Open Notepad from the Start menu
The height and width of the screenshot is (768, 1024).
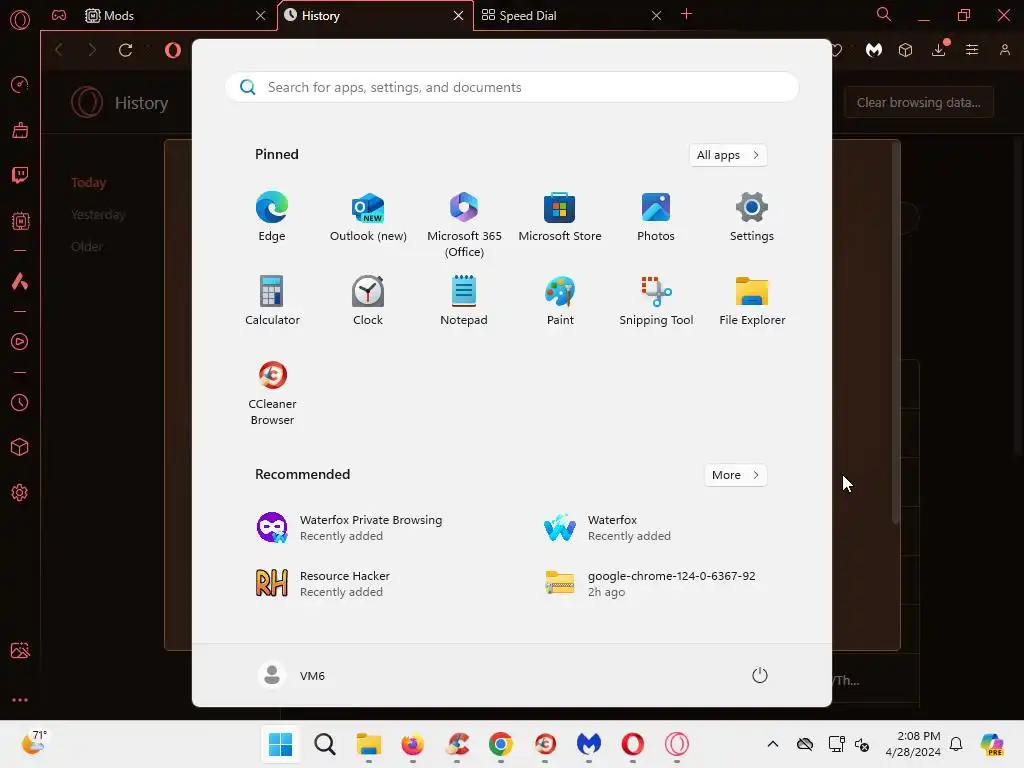[x=464, y=300]
